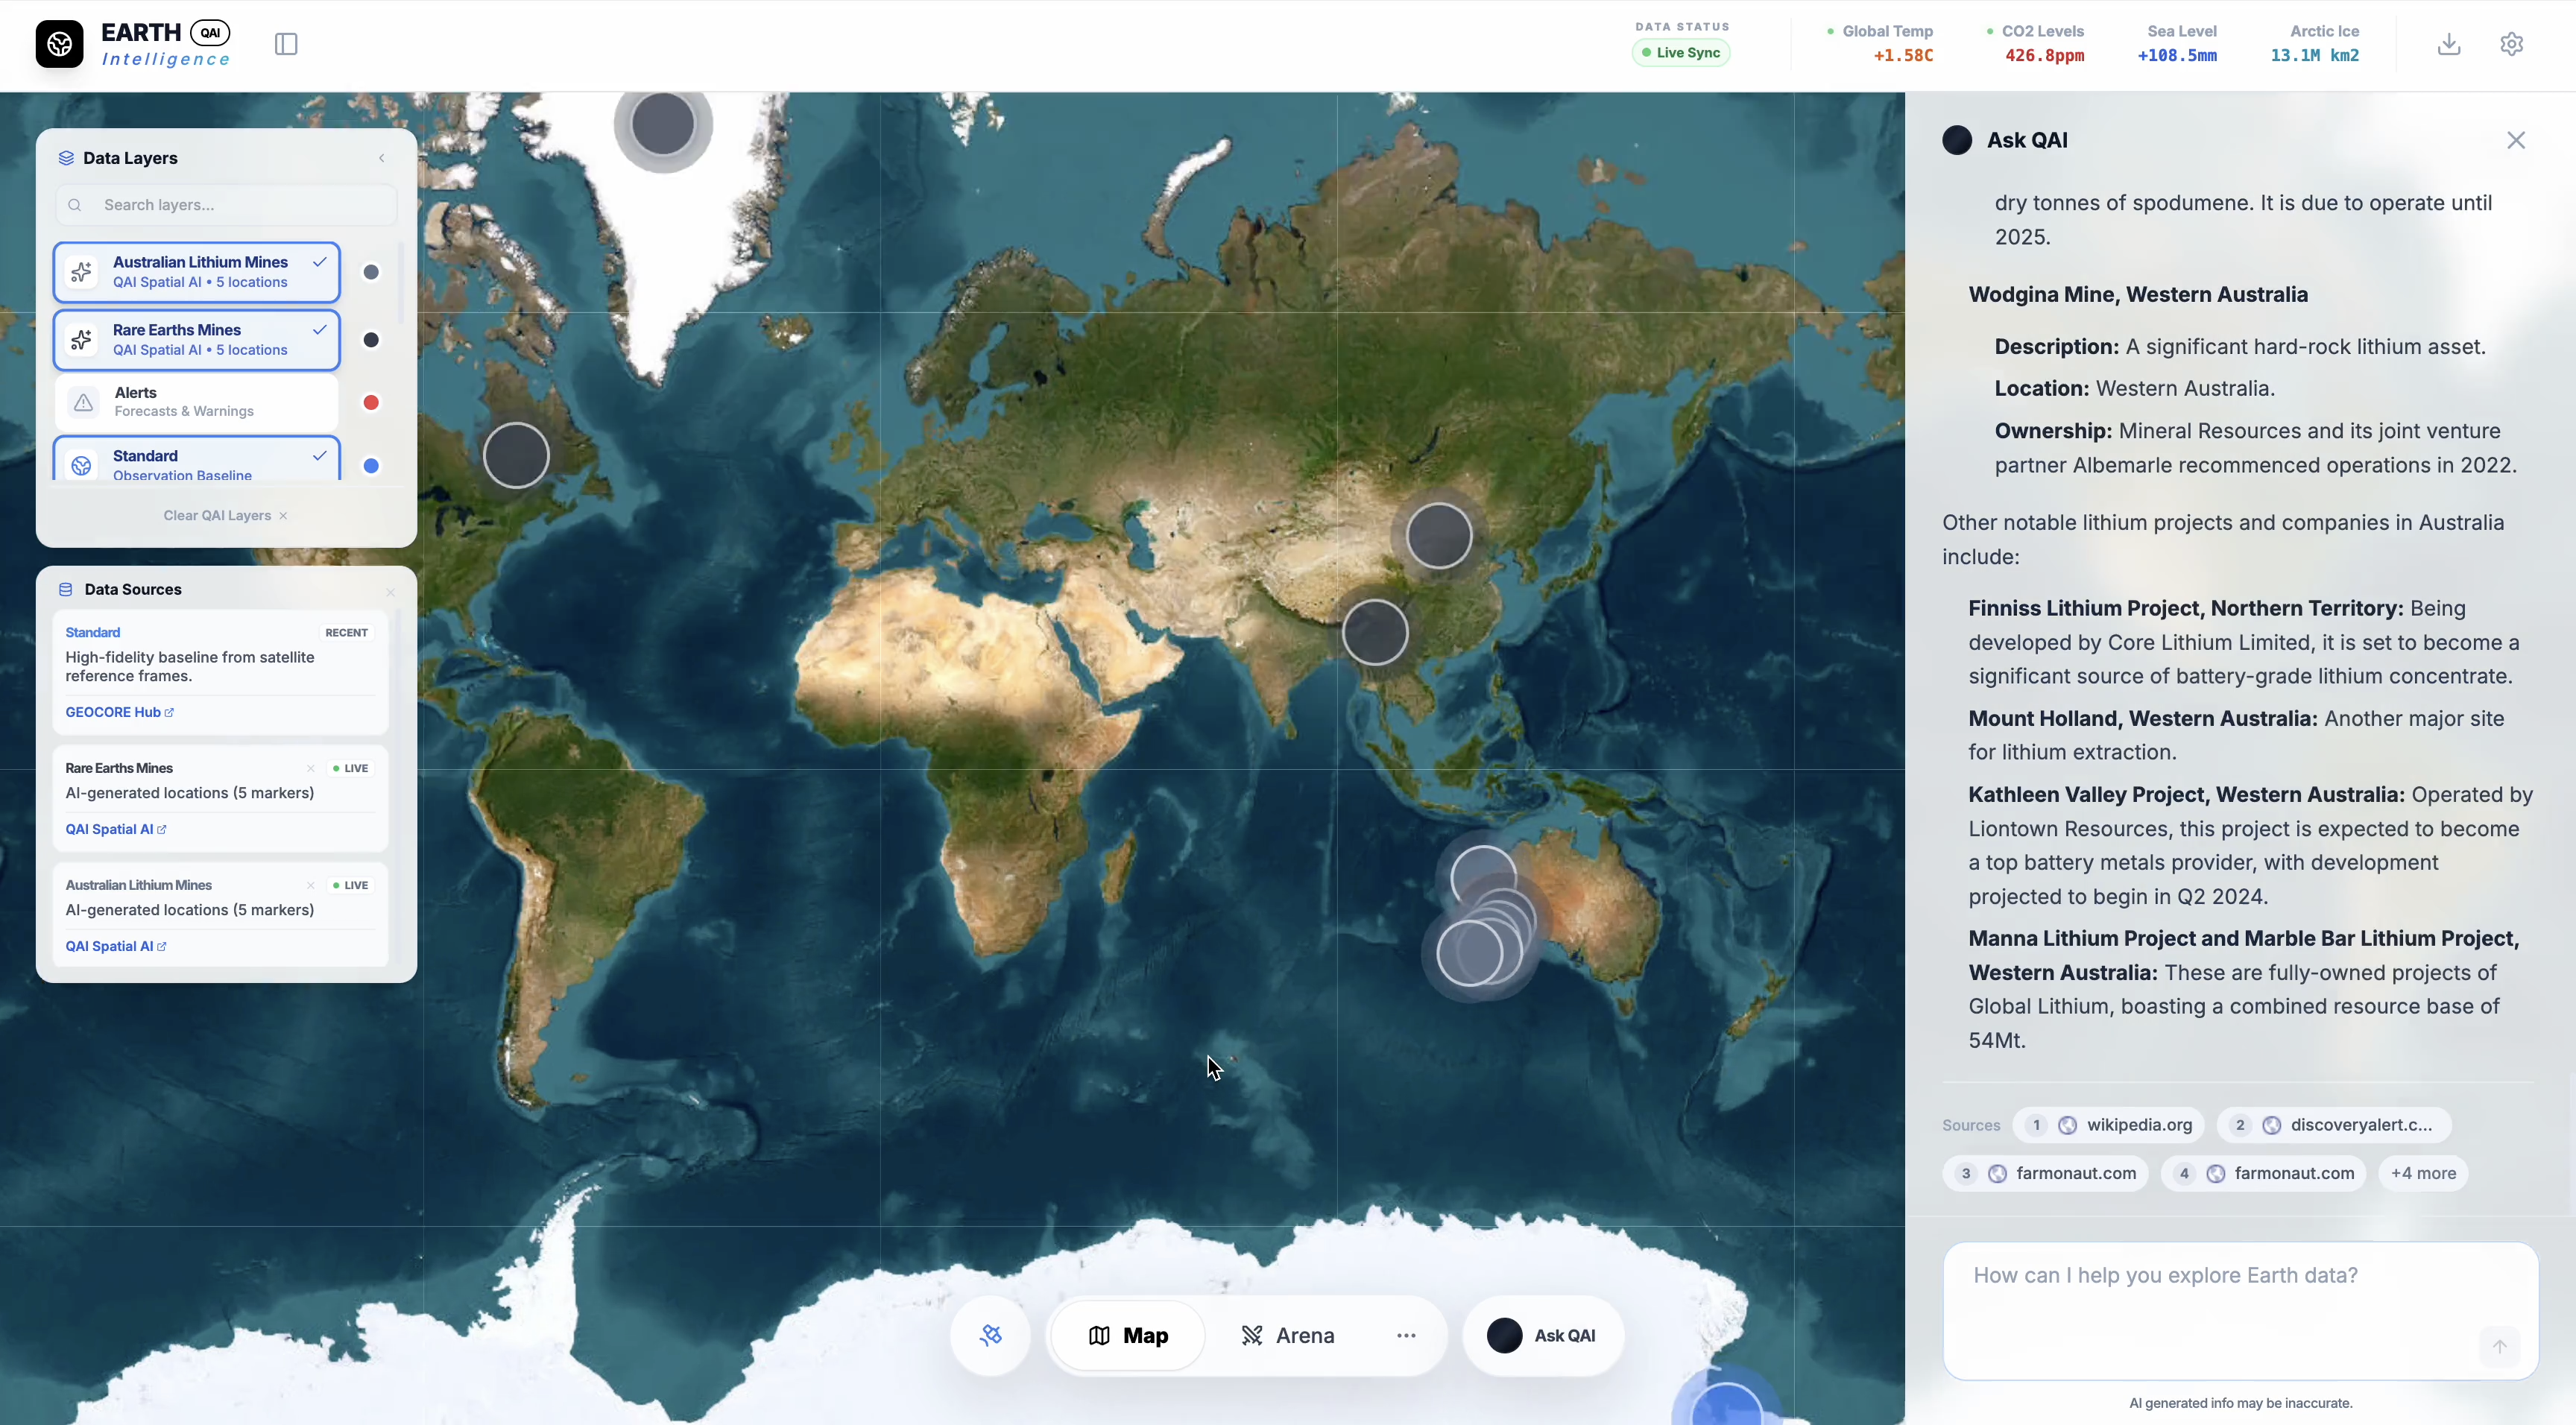Click the RECENT badge on Standard source
The image size is (2576, 1425).
click(347, 632)
